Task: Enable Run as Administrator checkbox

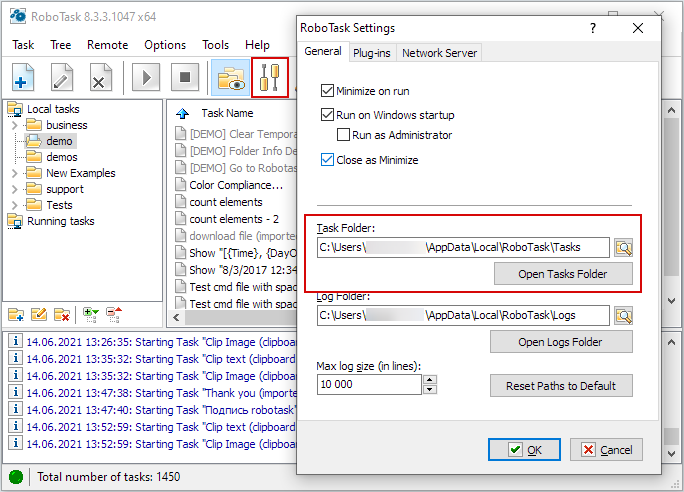Action: click(x=343, y=135)
